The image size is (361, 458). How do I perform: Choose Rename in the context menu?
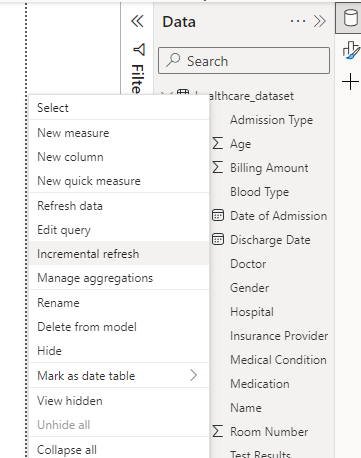point(119,303)
